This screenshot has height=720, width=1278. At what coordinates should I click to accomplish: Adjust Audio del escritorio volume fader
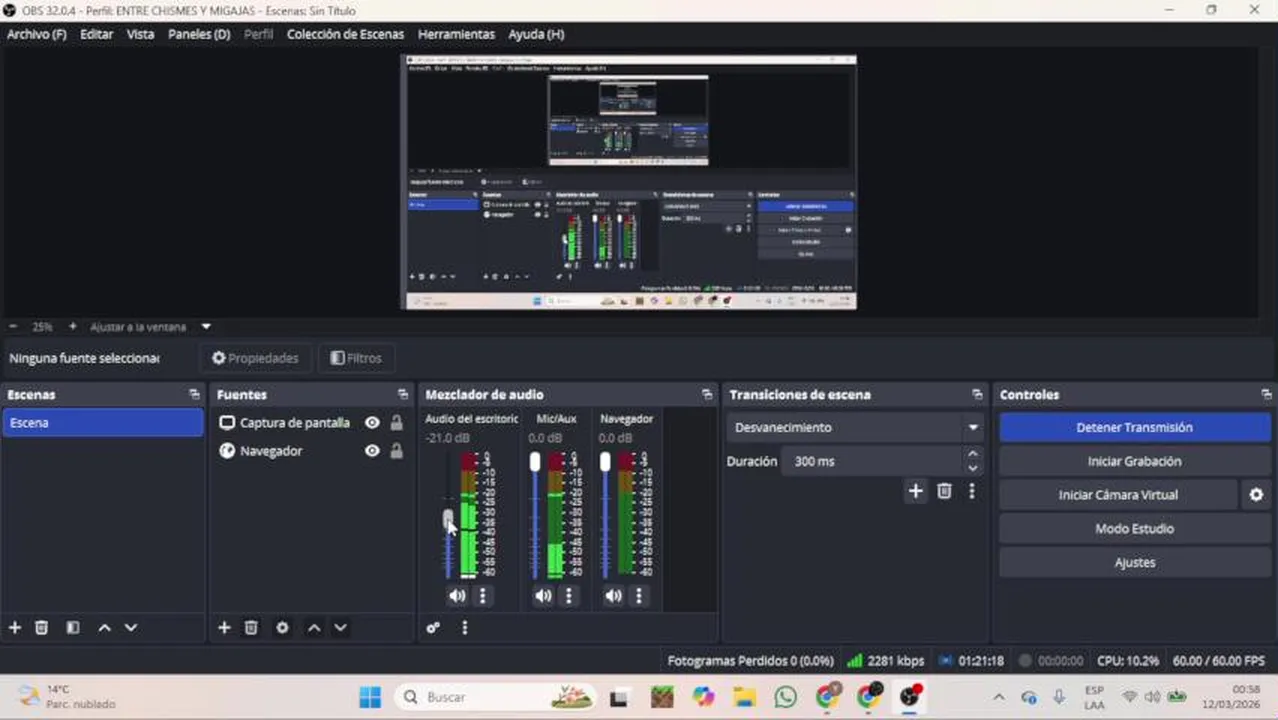pyautogui.click(x=448, y=518)
